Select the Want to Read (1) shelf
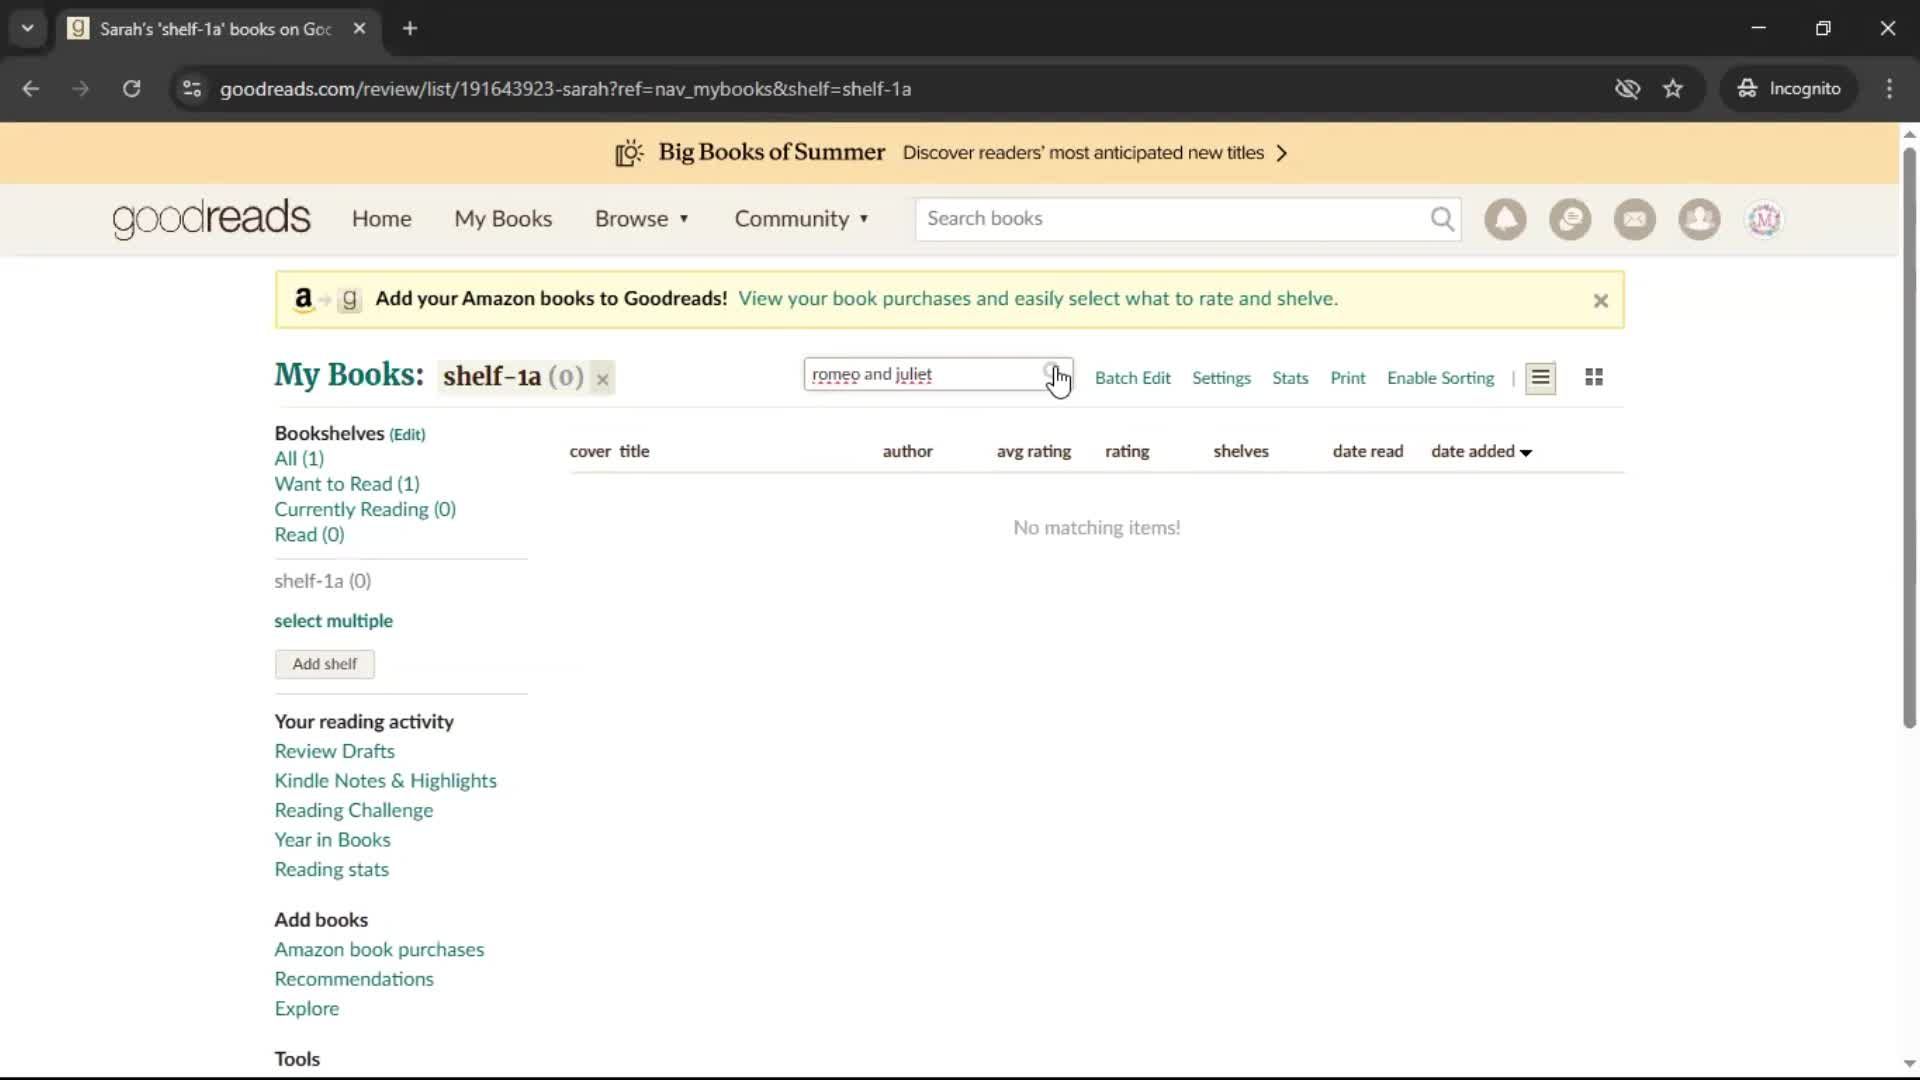 [347, 484]
